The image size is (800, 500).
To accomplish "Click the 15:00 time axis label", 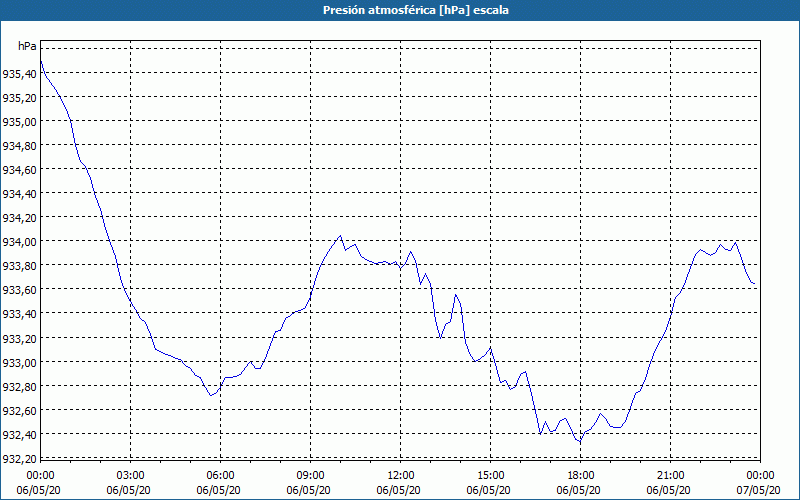I will click(x=491, y=476).
